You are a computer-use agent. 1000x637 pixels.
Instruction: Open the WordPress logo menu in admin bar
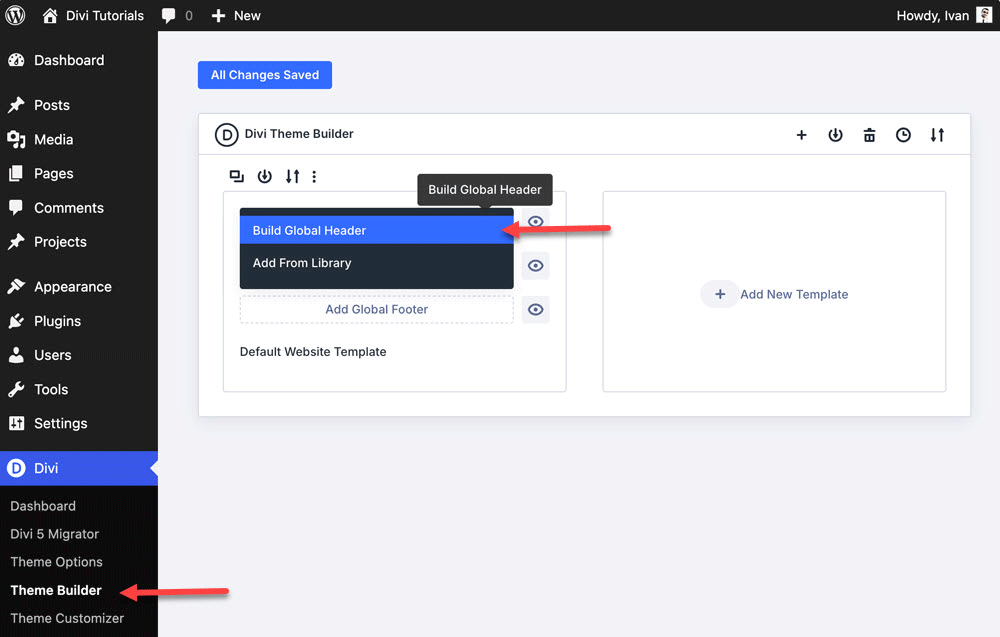click(x=14, y=15)
